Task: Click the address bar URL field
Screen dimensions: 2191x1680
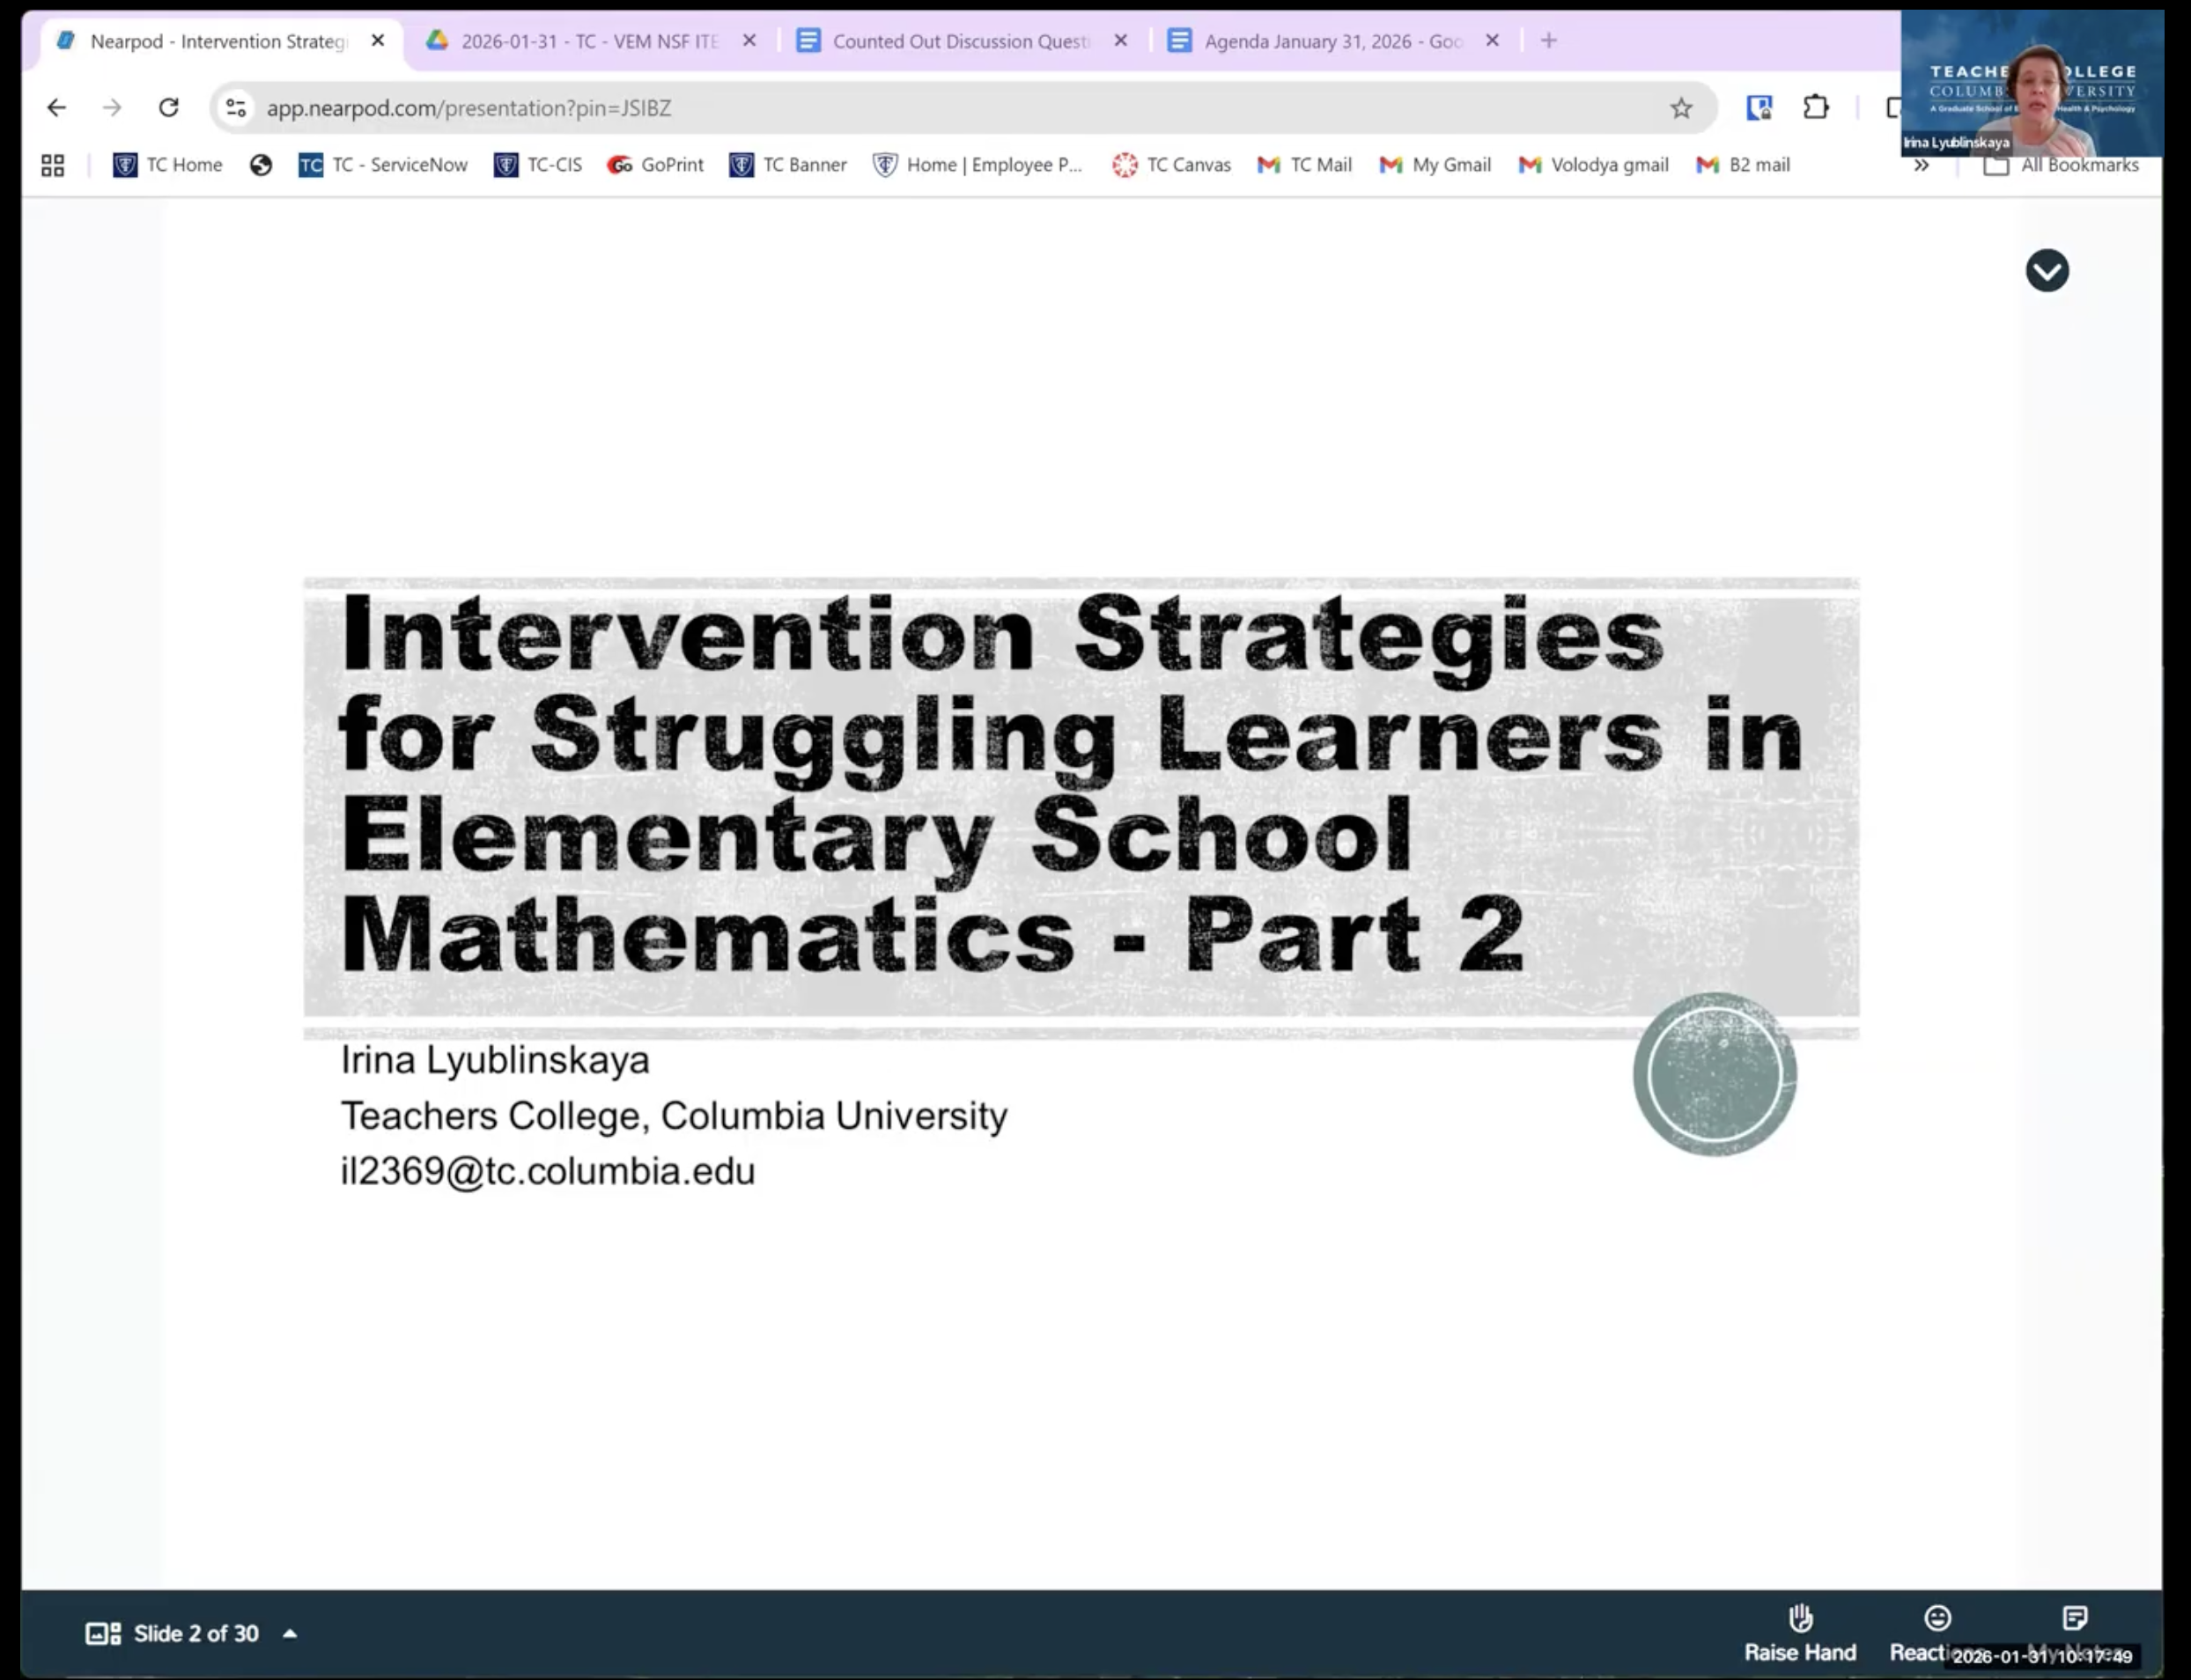Action: pos(900,108)
